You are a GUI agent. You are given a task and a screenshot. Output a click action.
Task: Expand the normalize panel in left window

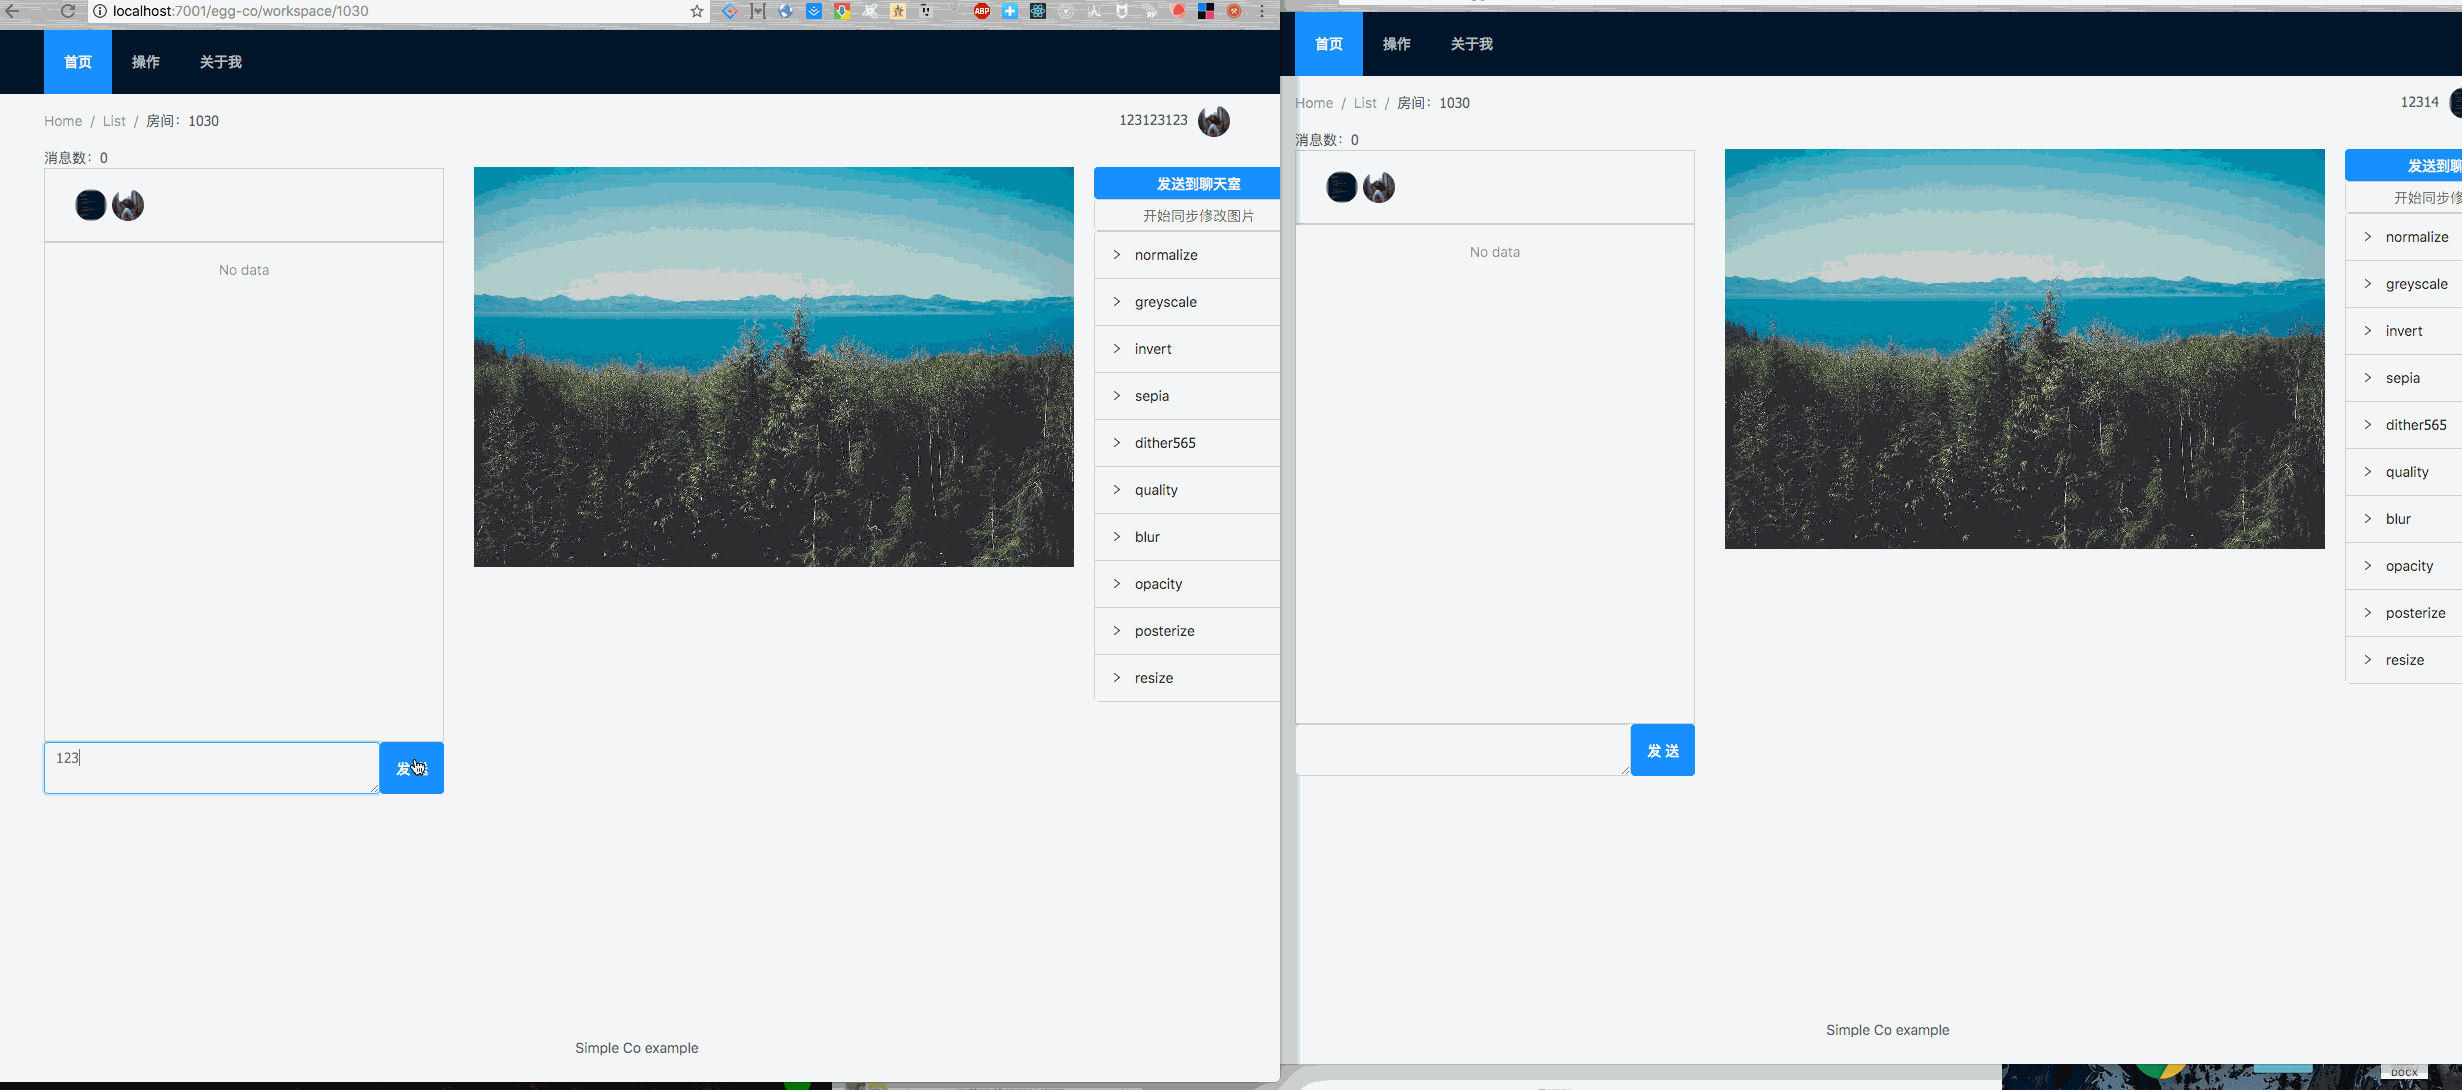point(1165,255)
